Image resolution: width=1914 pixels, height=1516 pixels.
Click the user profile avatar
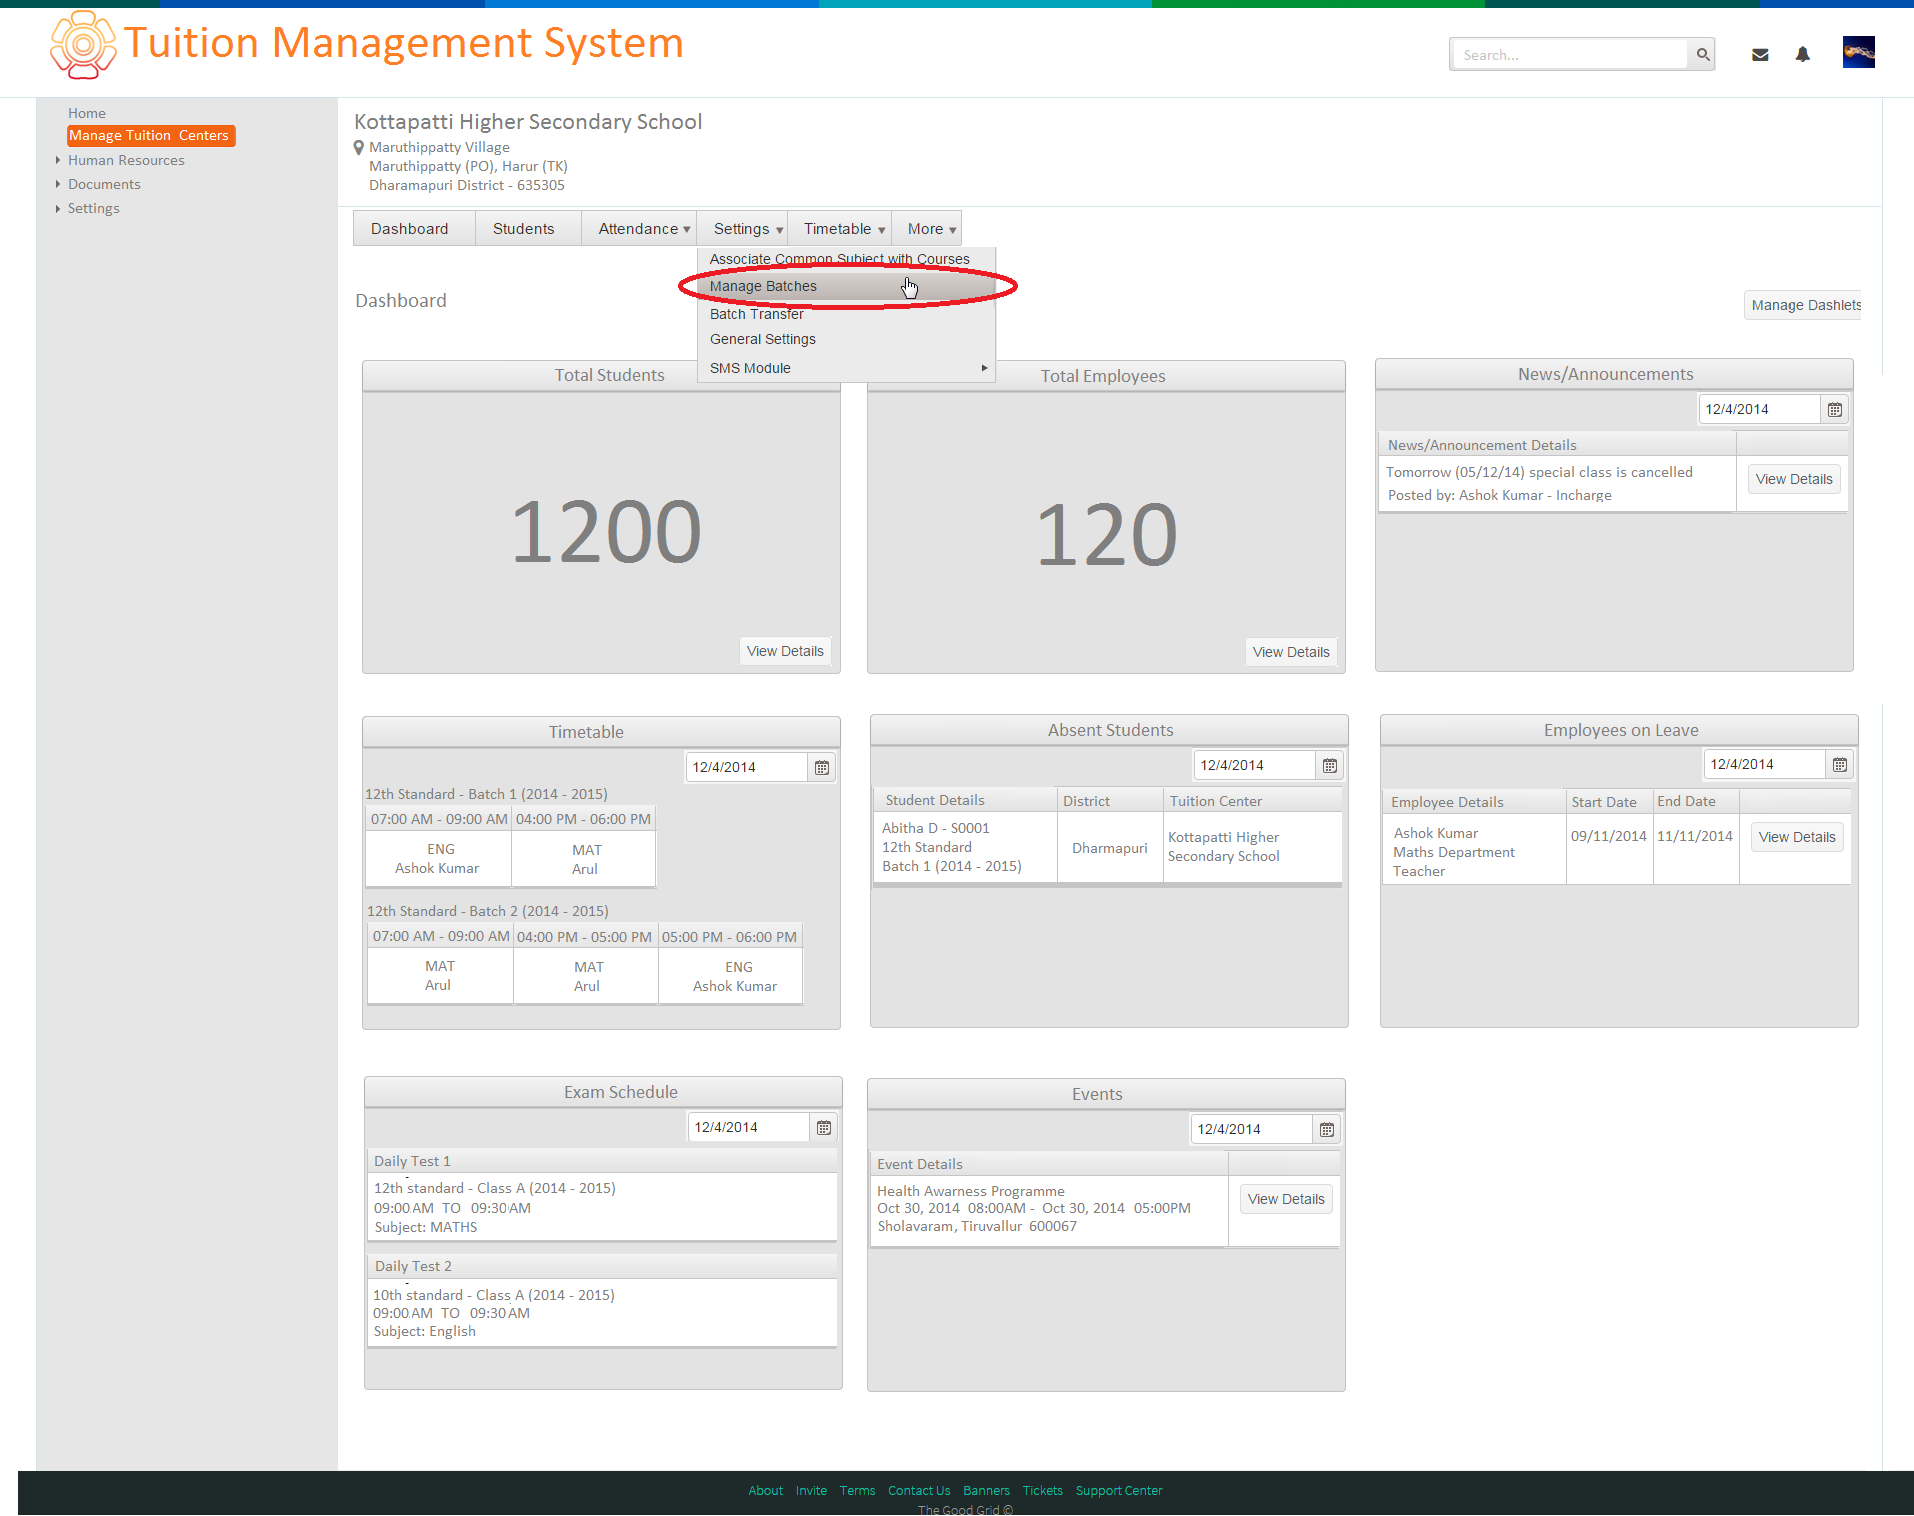[x=1858, y=52]
